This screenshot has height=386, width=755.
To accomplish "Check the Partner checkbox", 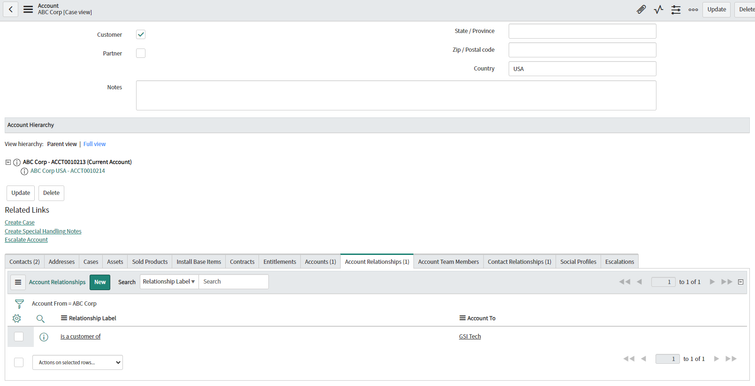I will coord(141,53).
